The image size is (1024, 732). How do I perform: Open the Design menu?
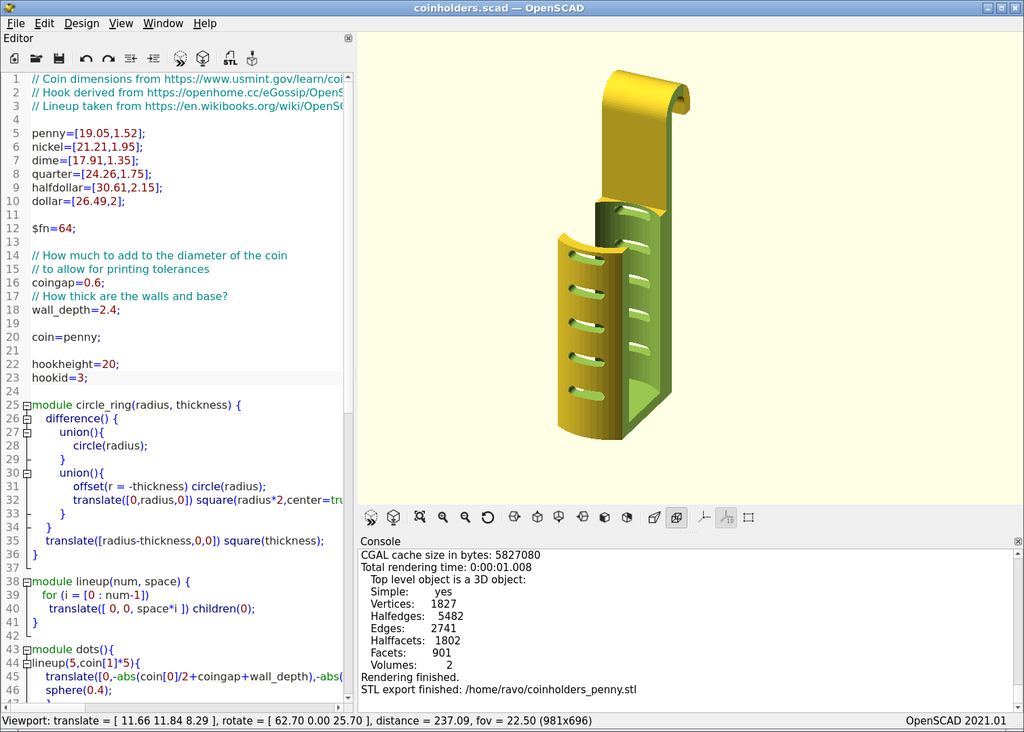[x=82, y=24]
